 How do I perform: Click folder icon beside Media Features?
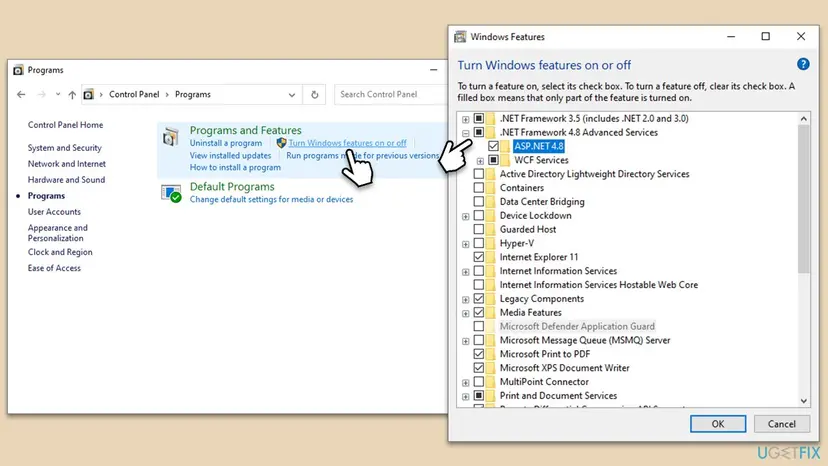[491, 312]
